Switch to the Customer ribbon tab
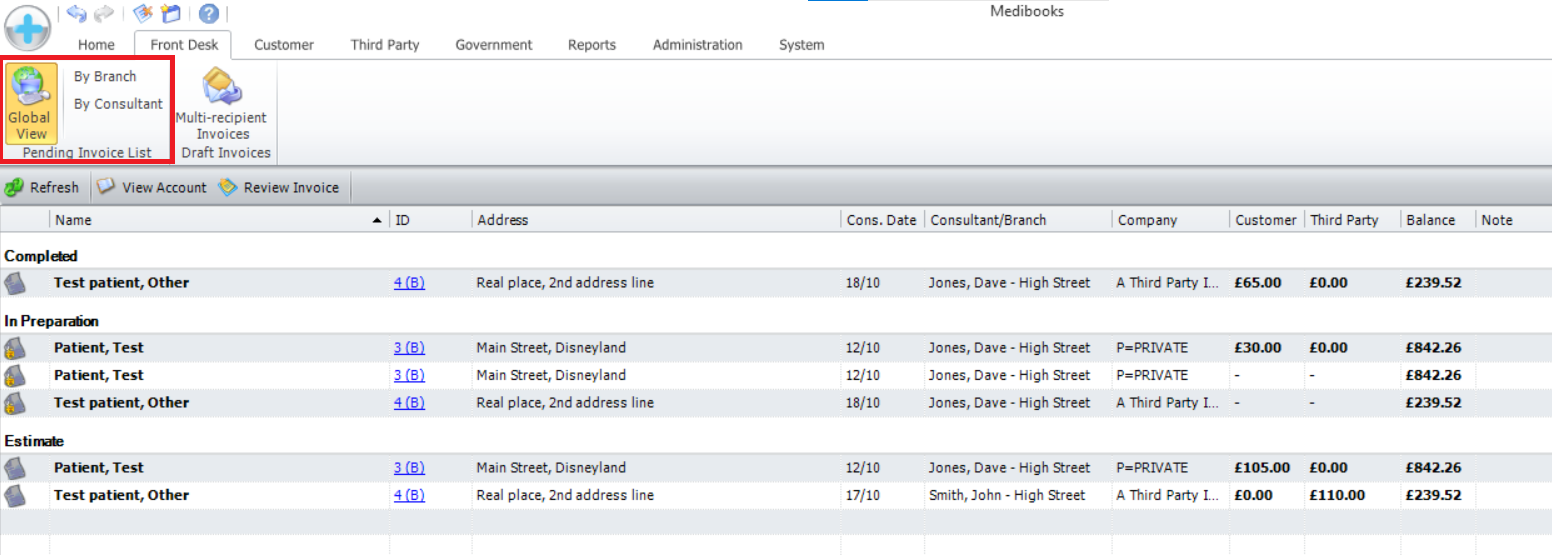 (284, 45)
